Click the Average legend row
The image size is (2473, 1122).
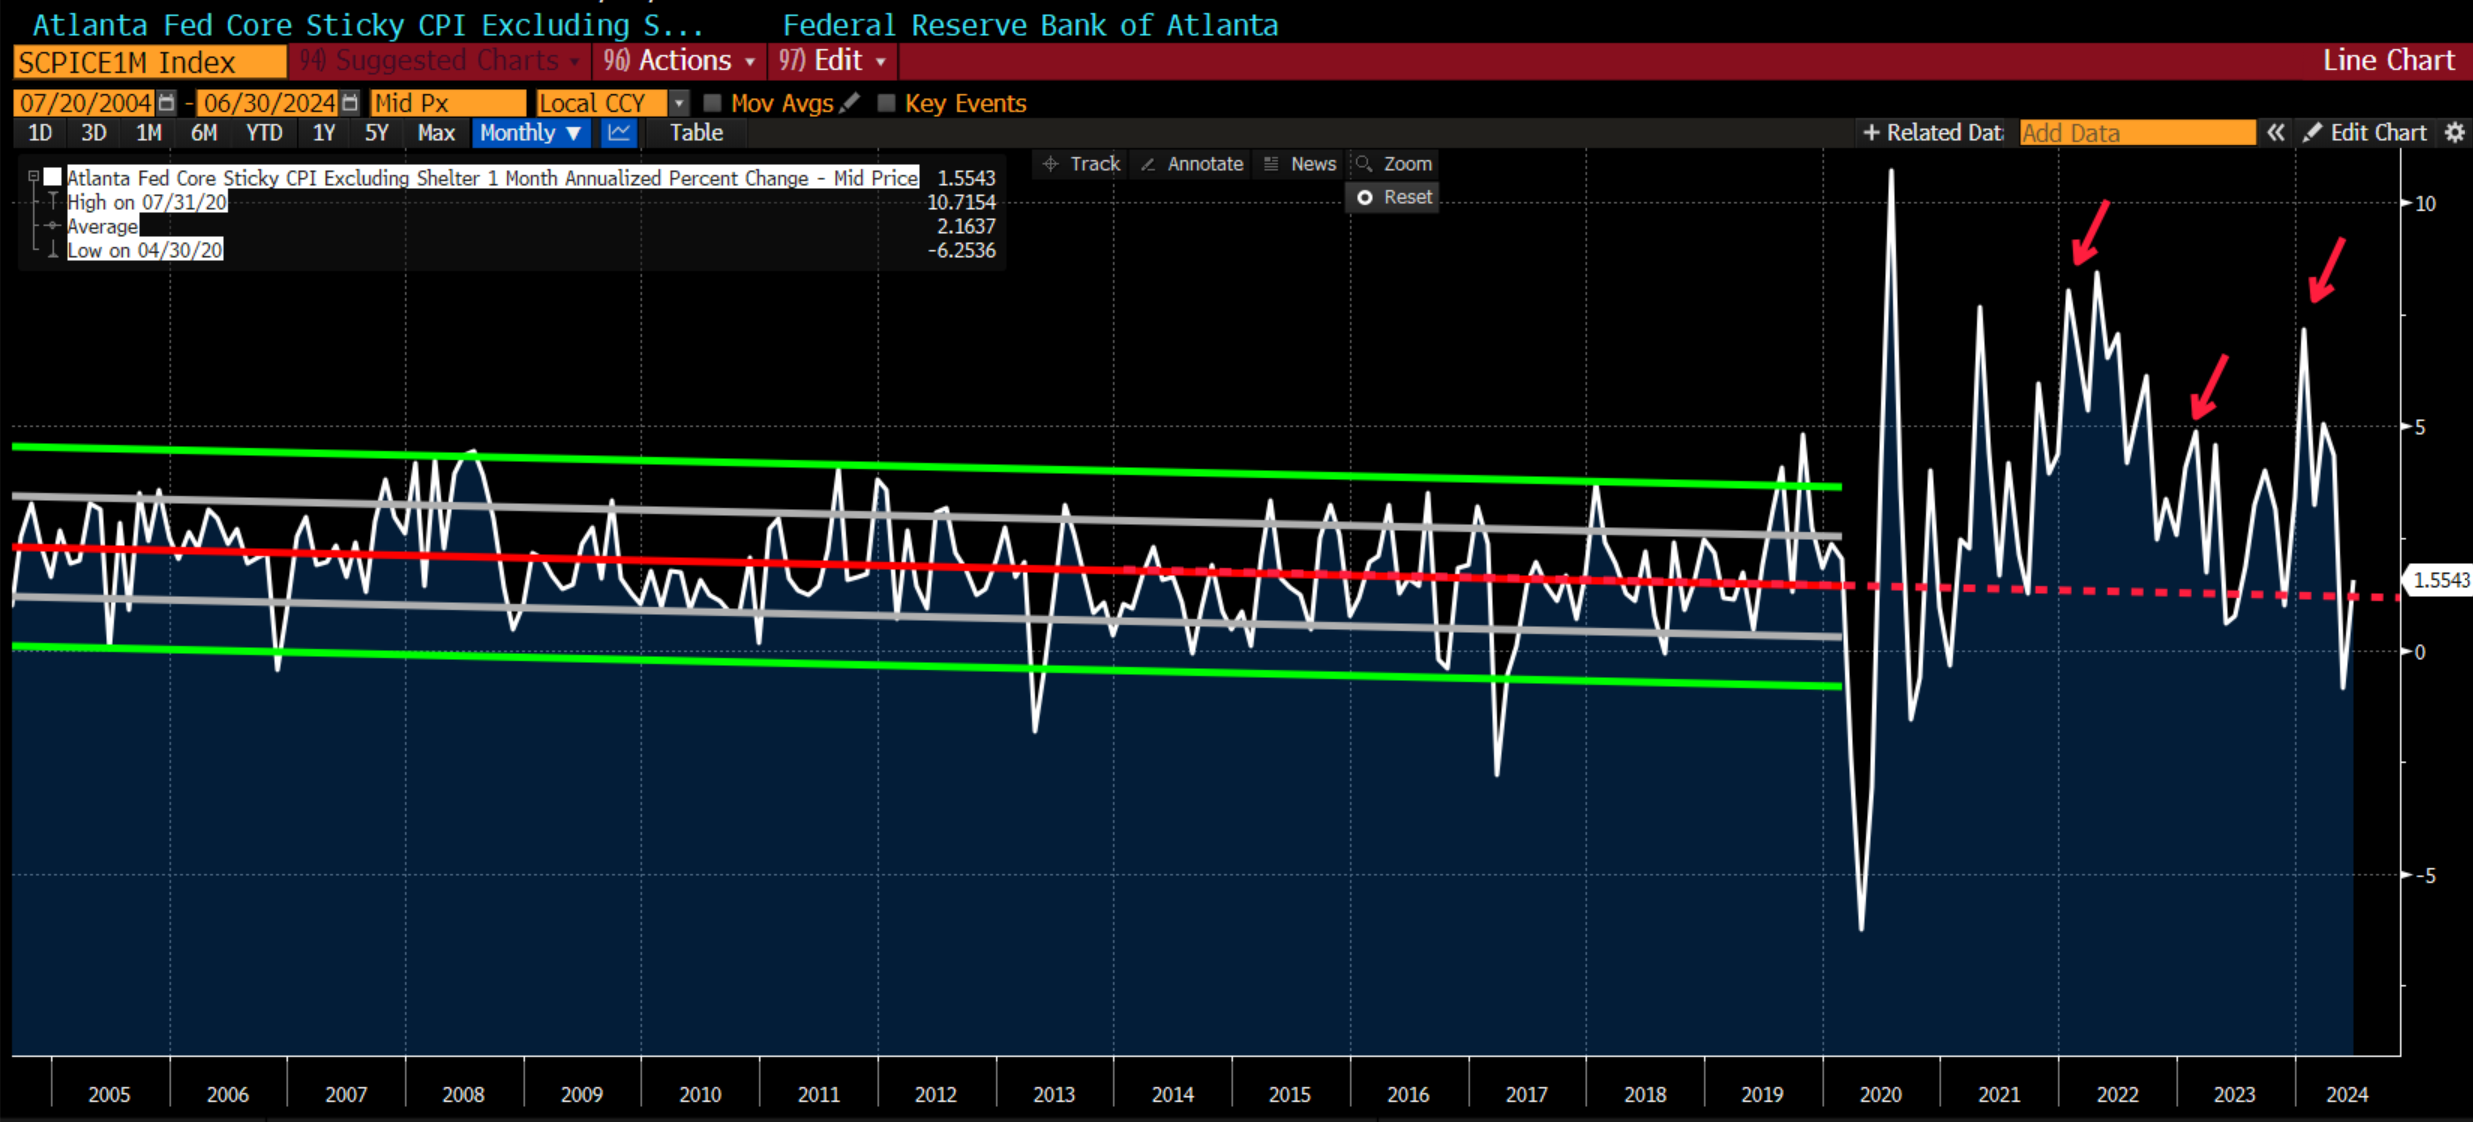pyautogui.click(x=102, y=226)
